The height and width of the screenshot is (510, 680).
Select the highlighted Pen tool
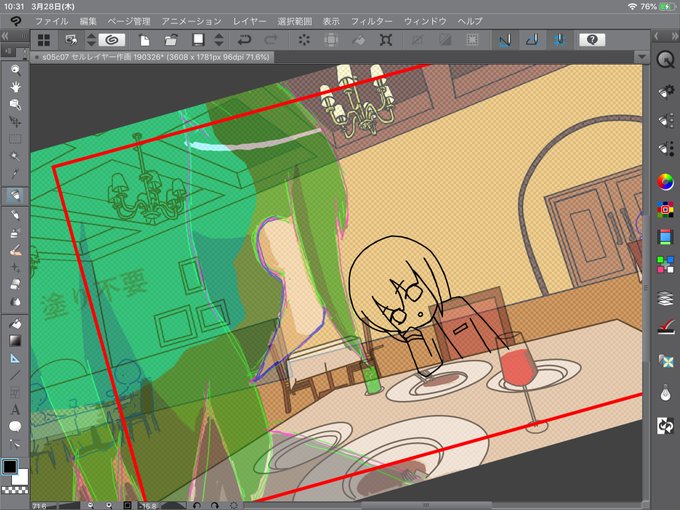pos(15,196)
